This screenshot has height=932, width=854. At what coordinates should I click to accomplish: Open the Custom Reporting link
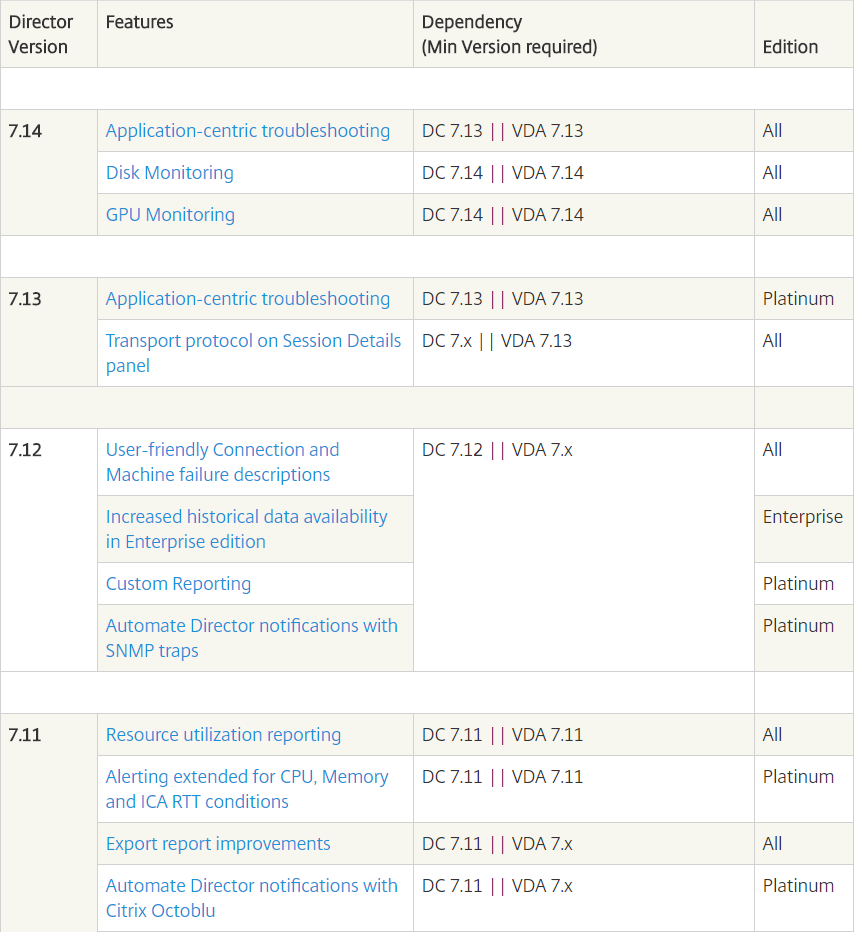click(178, 584)
